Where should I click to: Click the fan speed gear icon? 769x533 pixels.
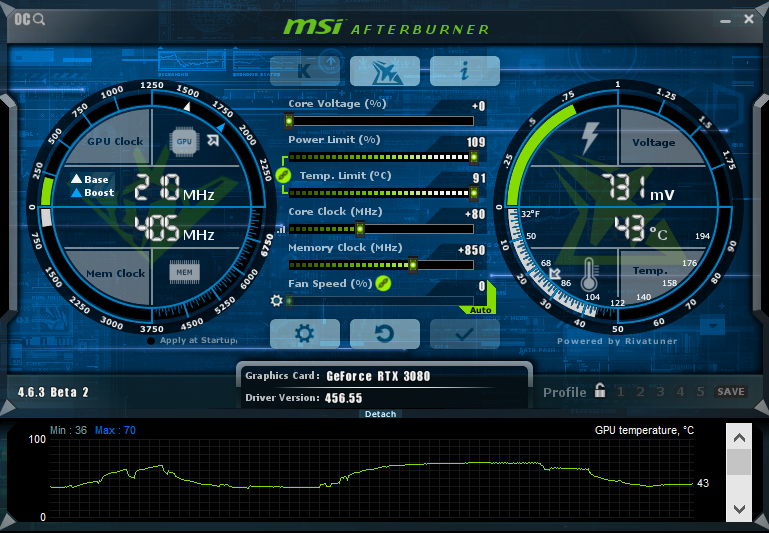pos(277,301)
